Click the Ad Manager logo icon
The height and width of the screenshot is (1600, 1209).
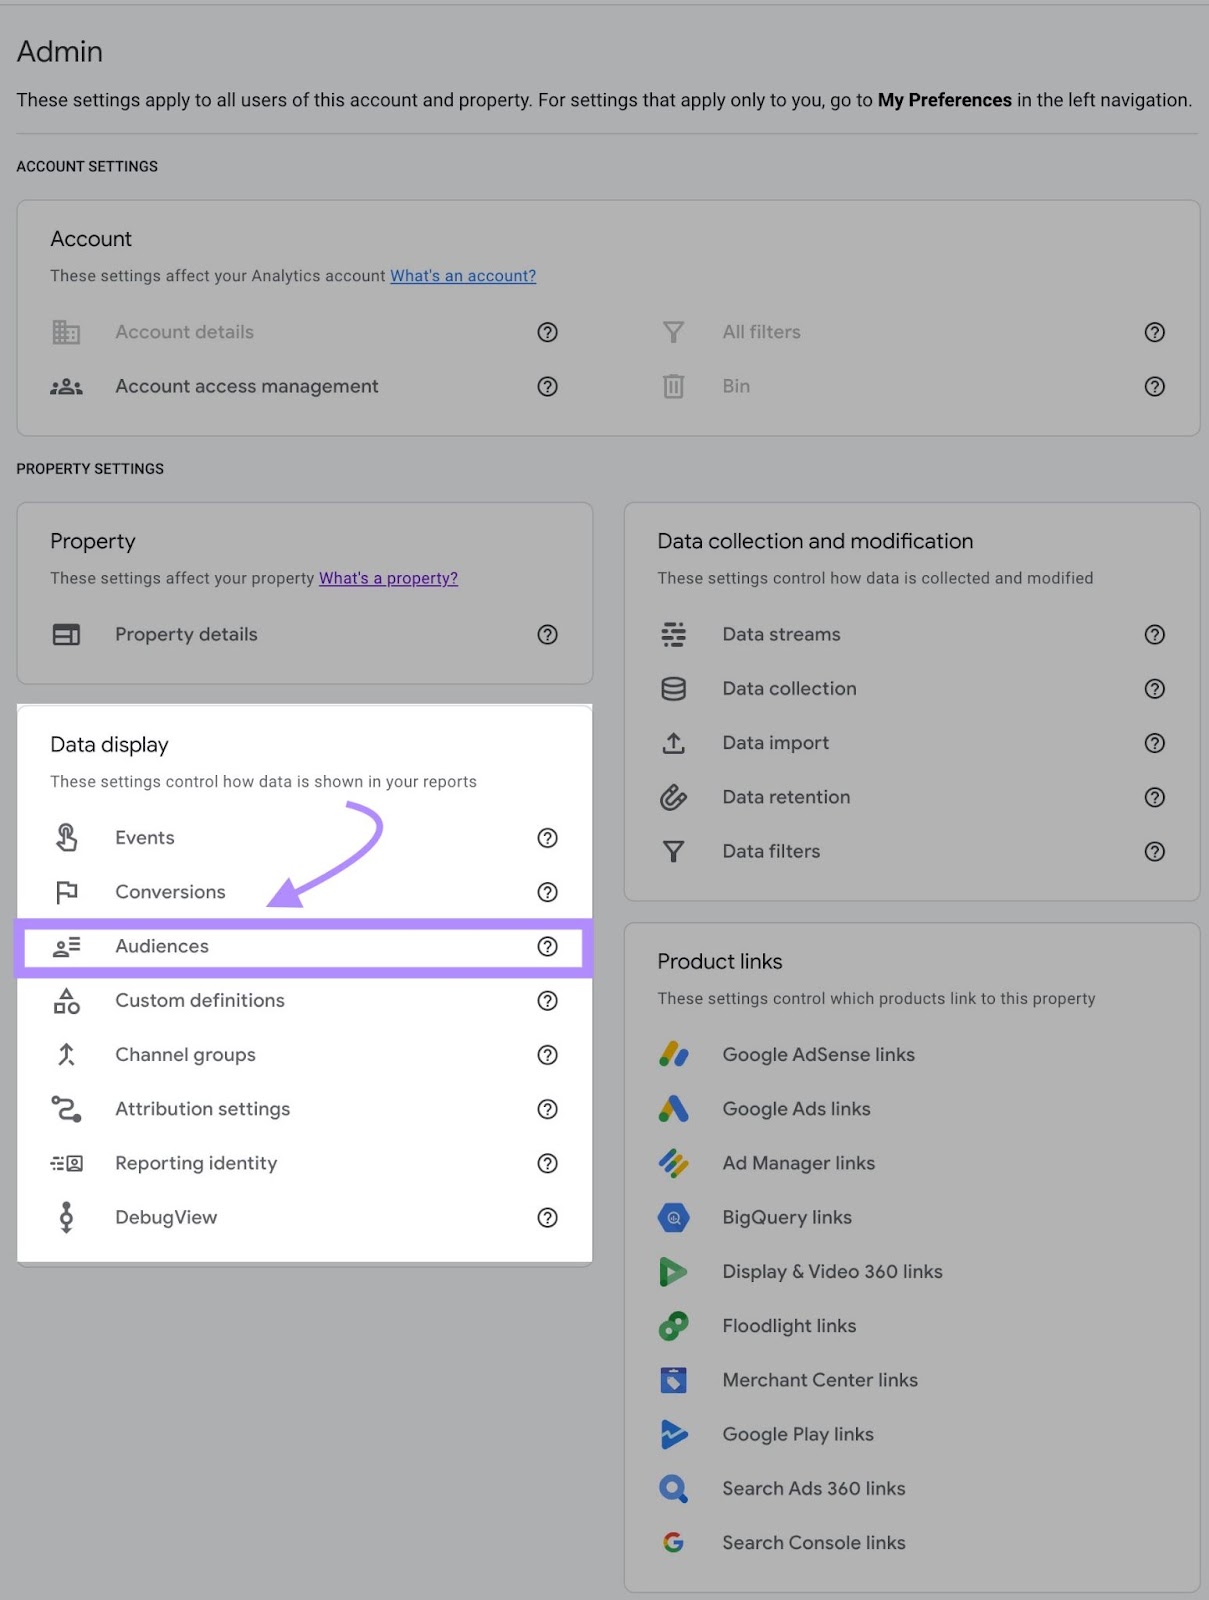(x=674, y=1163)
